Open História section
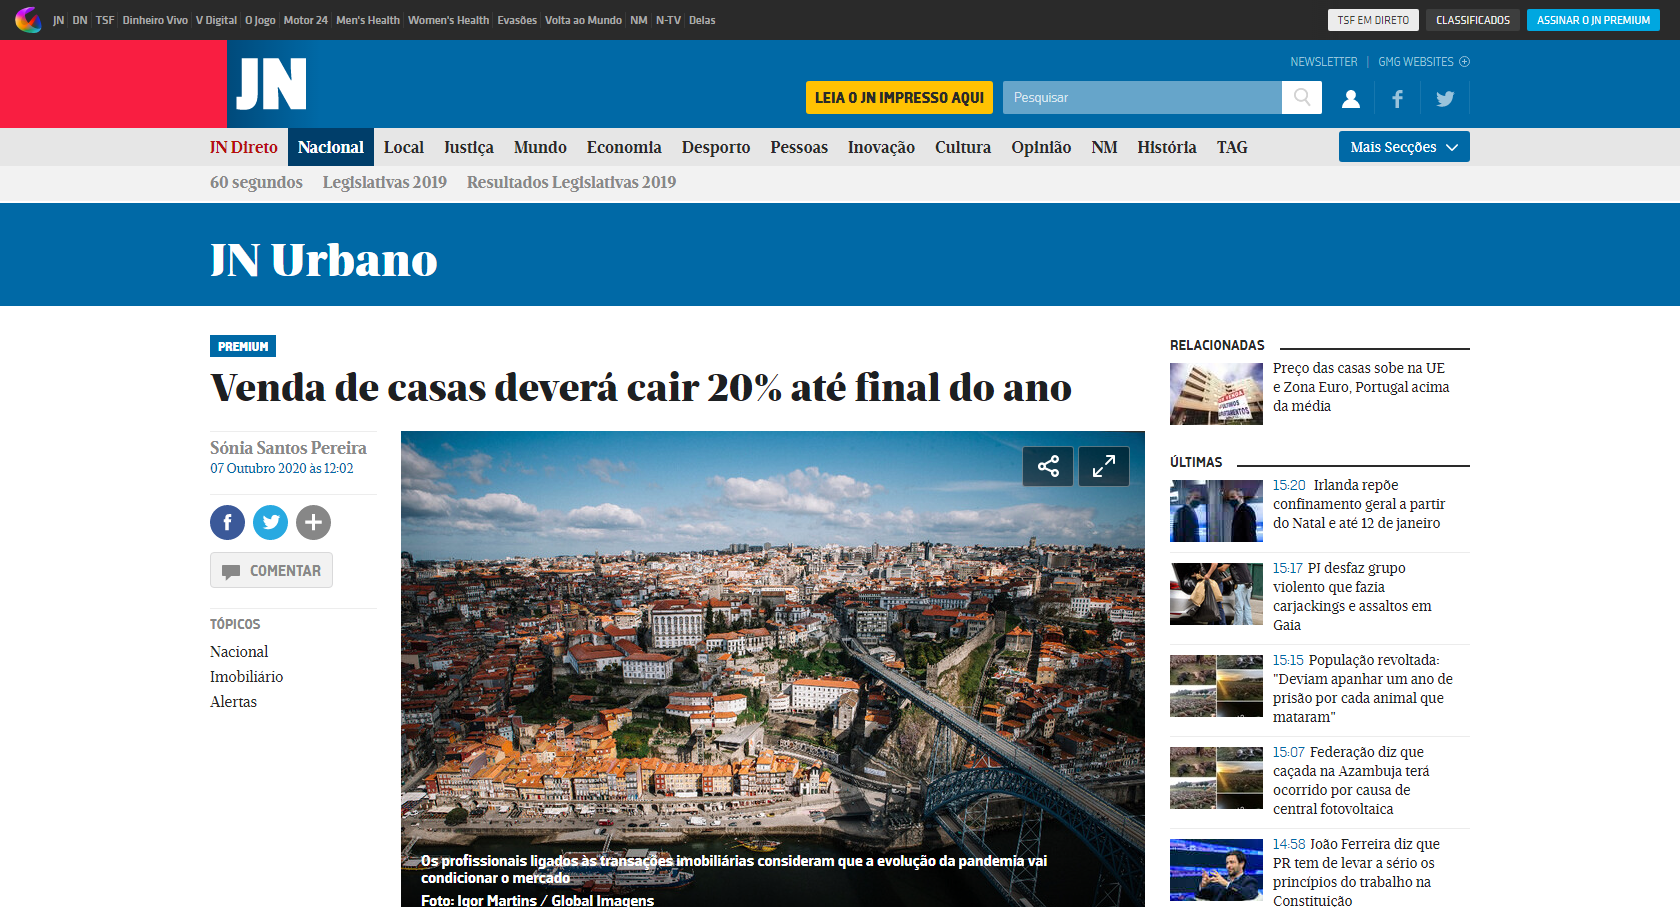1680x907 pixels. (x=1167, y=147)
